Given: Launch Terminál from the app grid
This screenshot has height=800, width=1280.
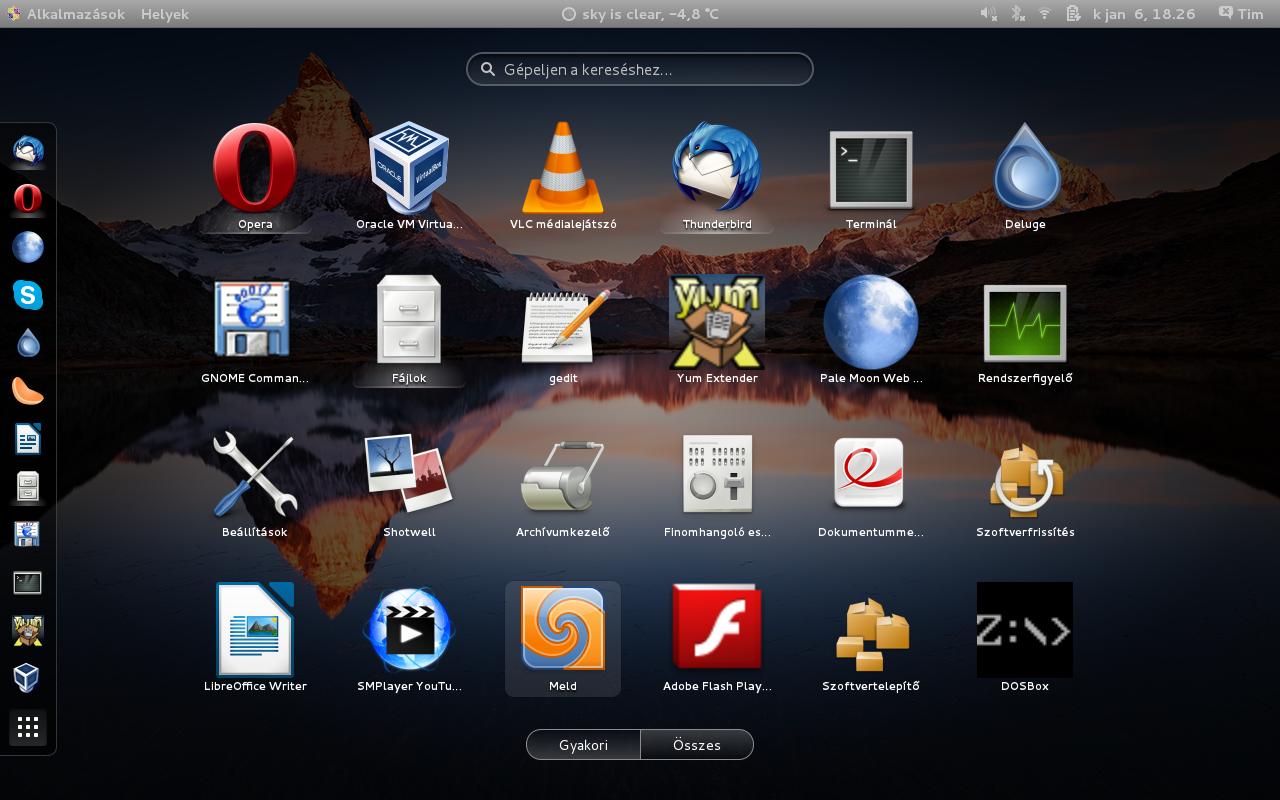Looking at the screenshot, I should pyautogui.click(x=871, y=178).
